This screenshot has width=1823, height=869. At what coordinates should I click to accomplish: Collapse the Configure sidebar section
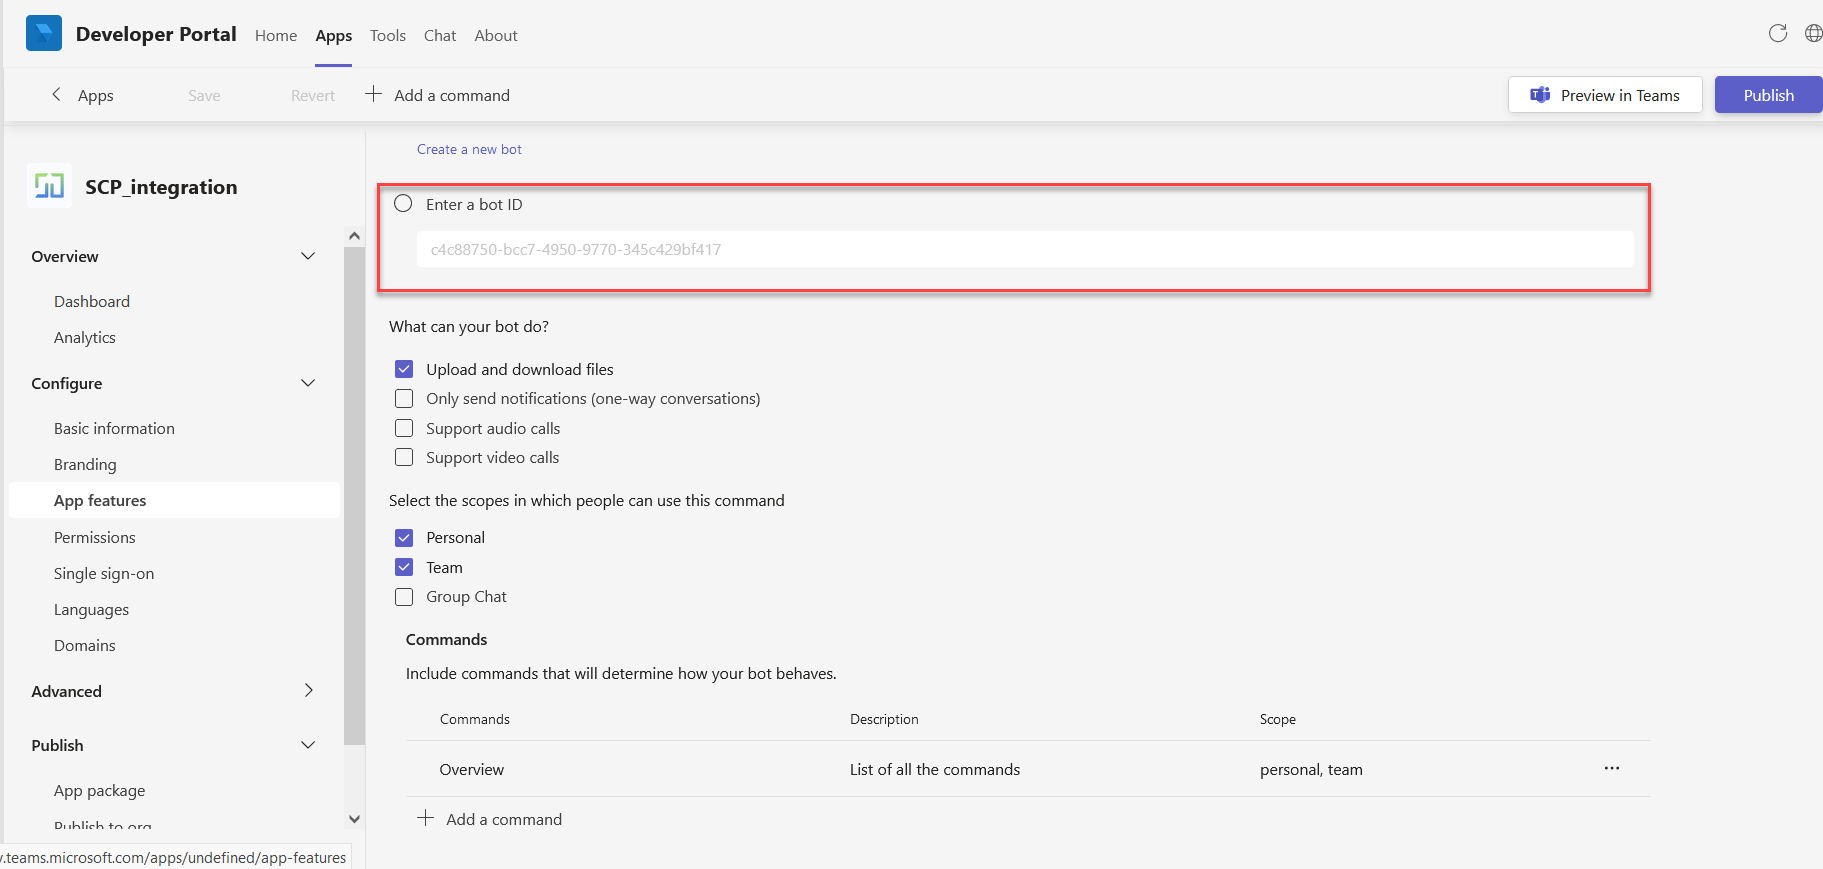308,383
